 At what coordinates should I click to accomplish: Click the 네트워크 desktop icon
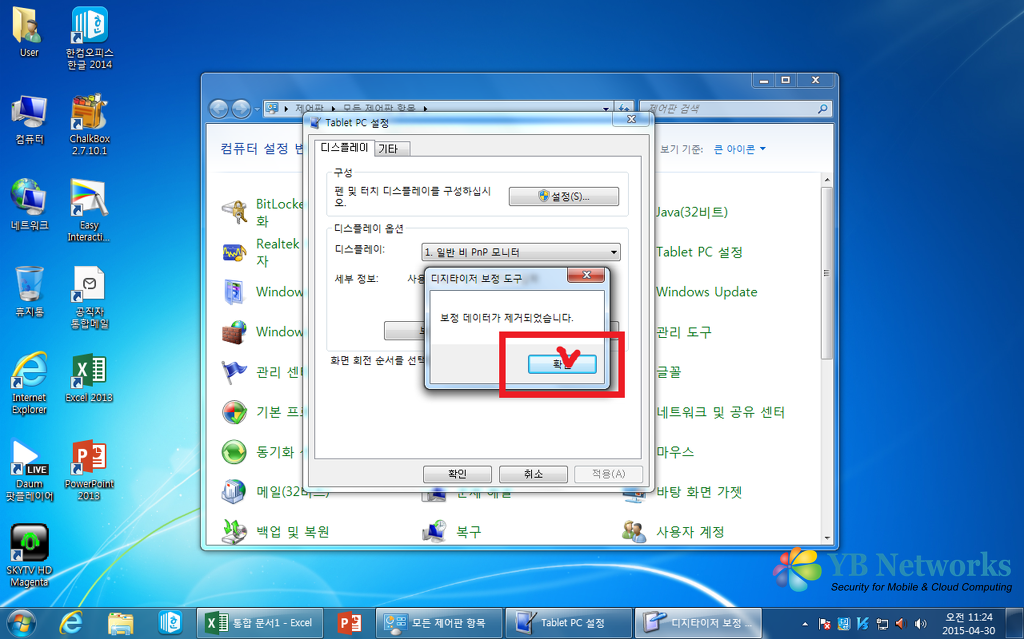coord(29,206)
